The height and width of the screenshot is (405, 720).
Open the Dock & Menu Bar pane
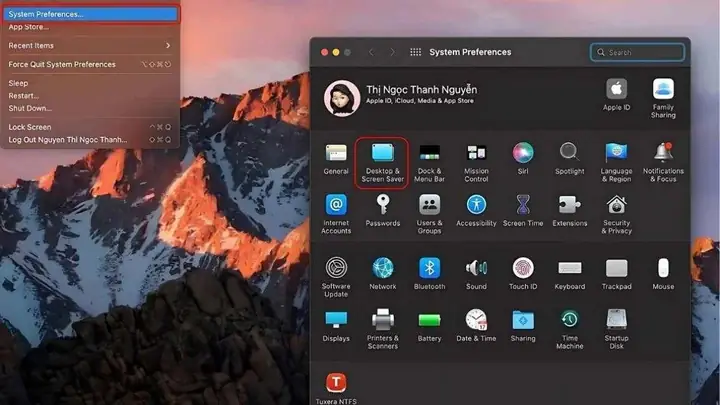coord(429,163)
